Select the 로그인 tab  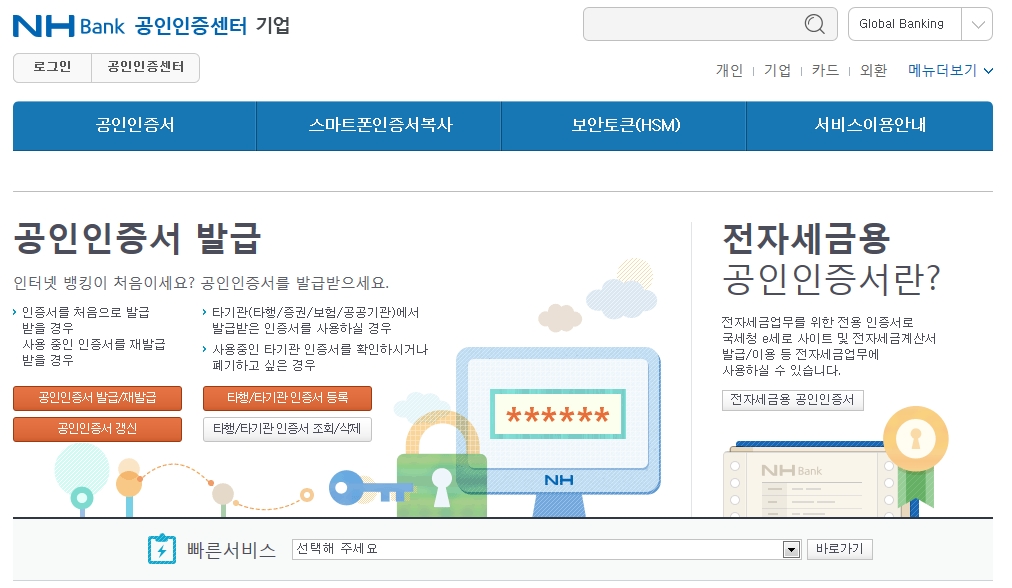pos(52,67)
